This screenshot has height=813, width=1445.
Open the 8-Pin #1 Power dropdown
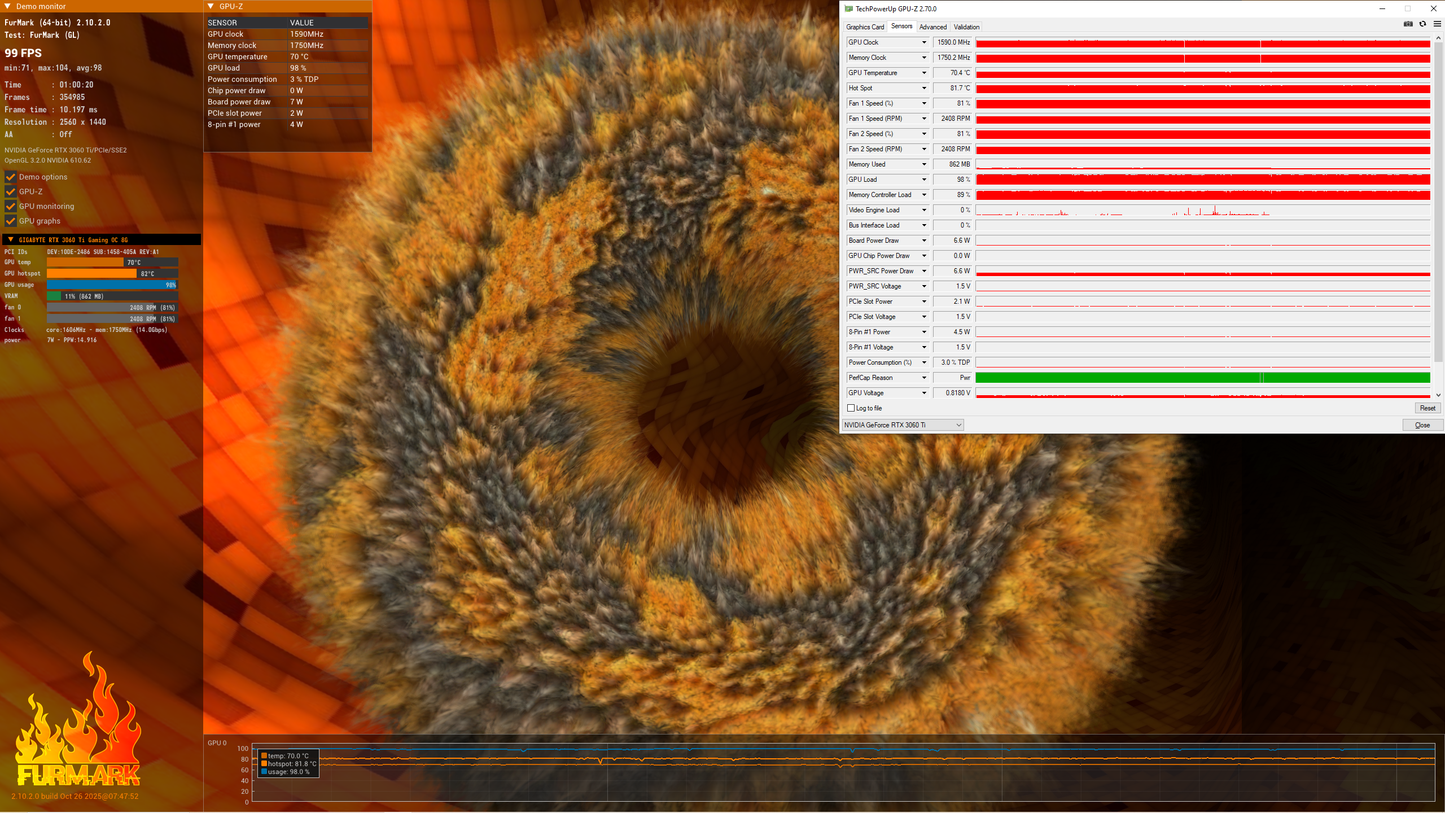924,332
